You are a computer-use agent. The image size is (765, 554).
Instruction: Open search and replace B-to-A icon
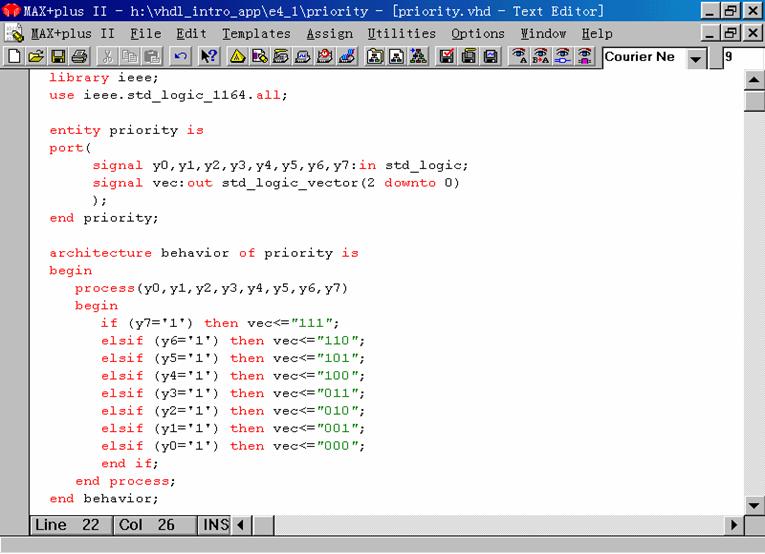[541, 57]
